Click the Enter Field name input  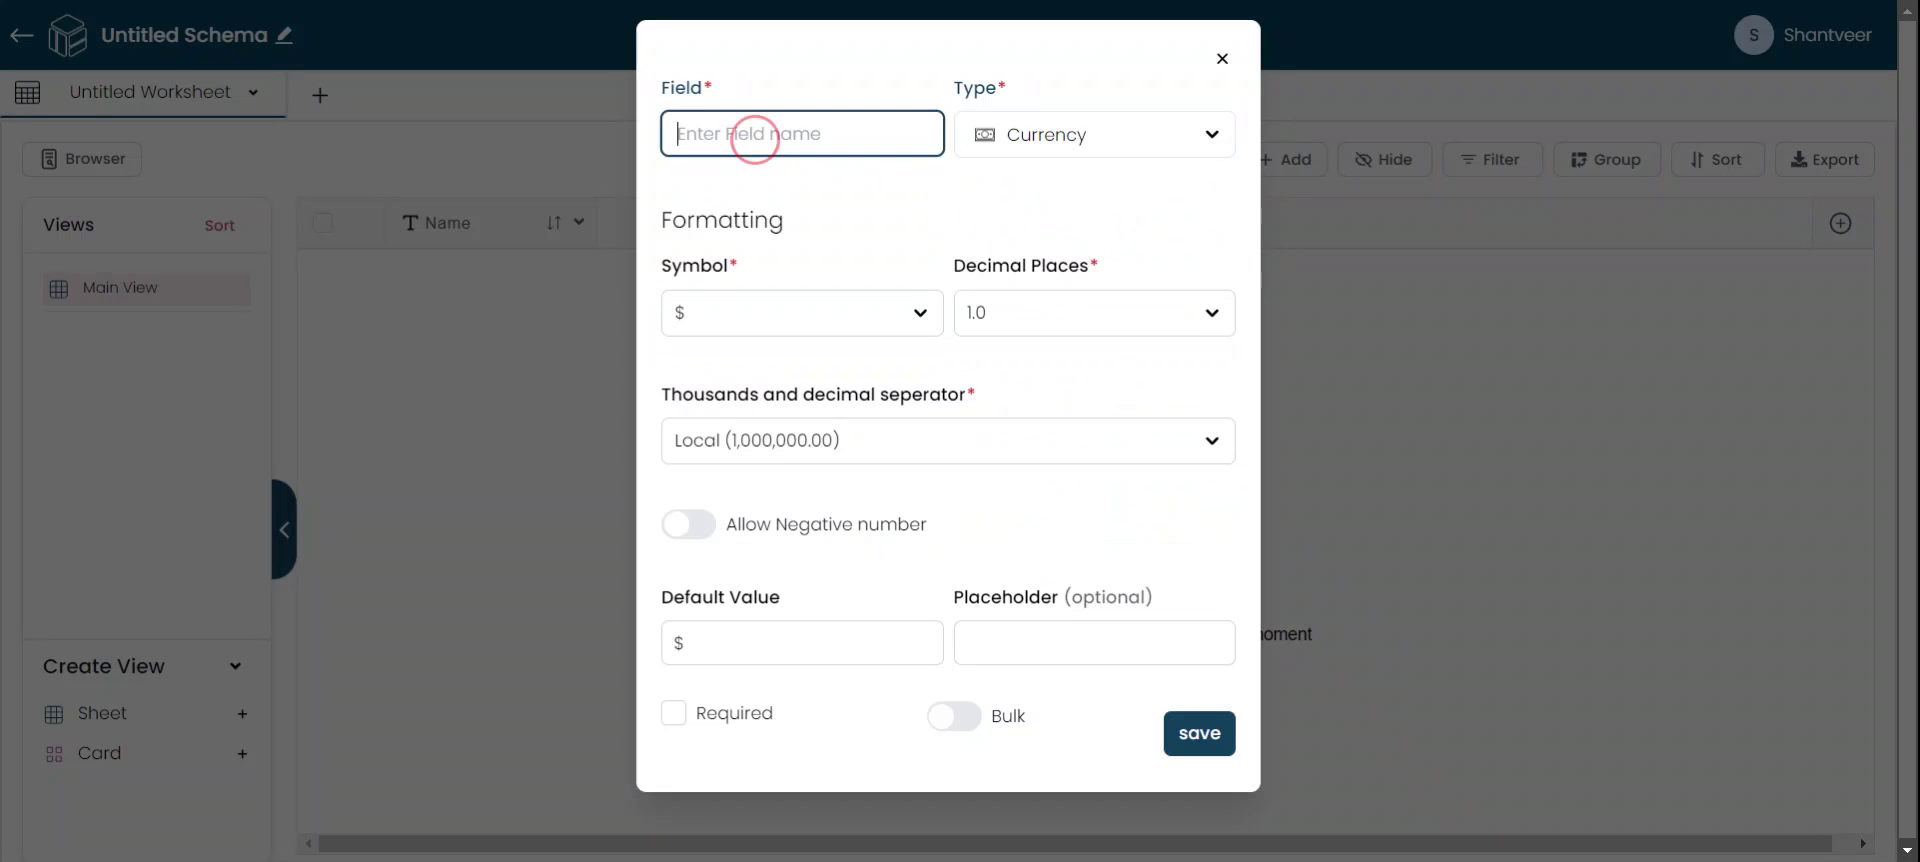[x=801, y=134]
